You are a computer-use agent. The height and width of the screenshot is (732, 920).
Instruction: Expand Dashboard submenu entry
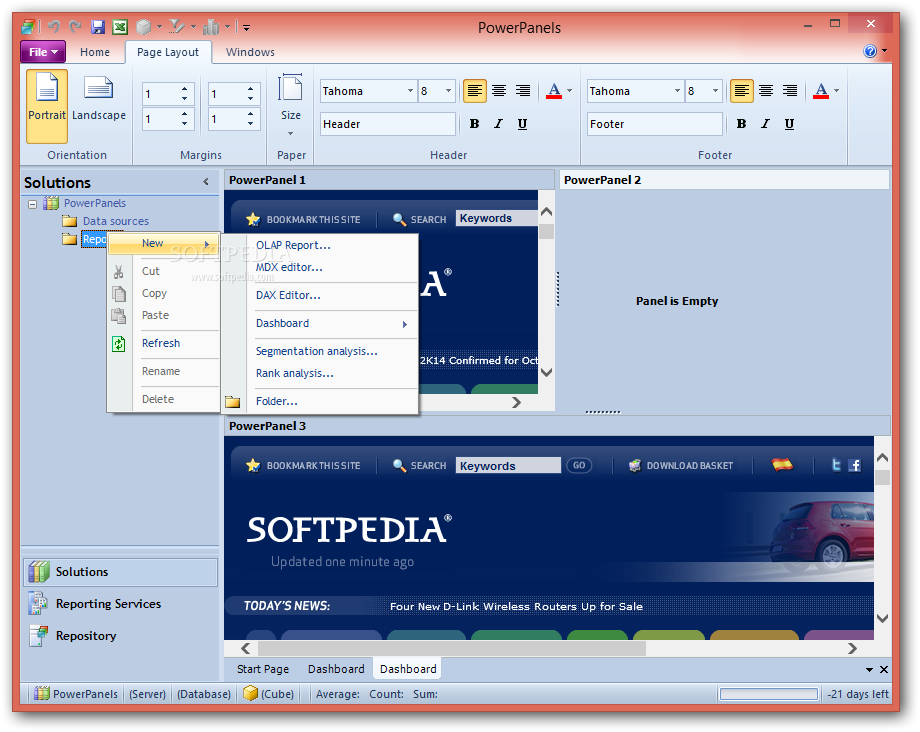(x=320, y=323)
